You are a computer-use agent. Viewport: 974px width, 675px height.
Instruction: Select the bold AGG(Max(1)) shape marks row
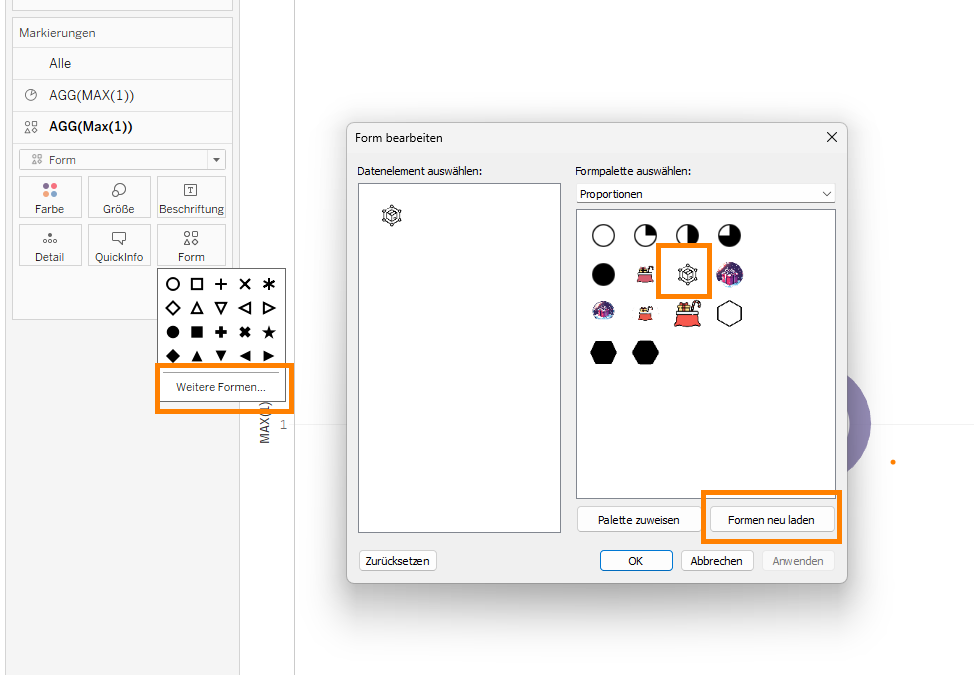(x=122, y=127)
